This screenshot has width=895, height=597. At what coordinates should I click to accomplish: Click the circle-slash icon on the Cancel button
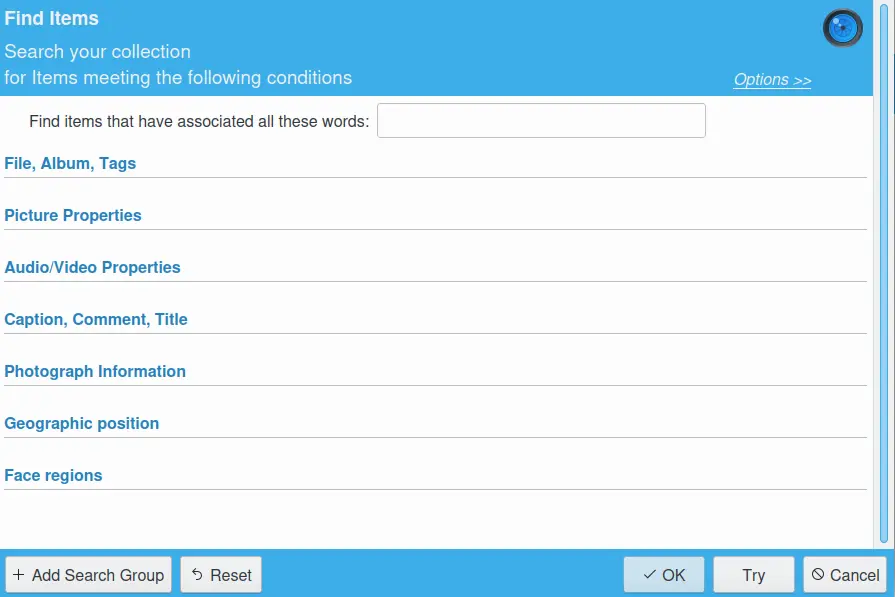(818, 575)
